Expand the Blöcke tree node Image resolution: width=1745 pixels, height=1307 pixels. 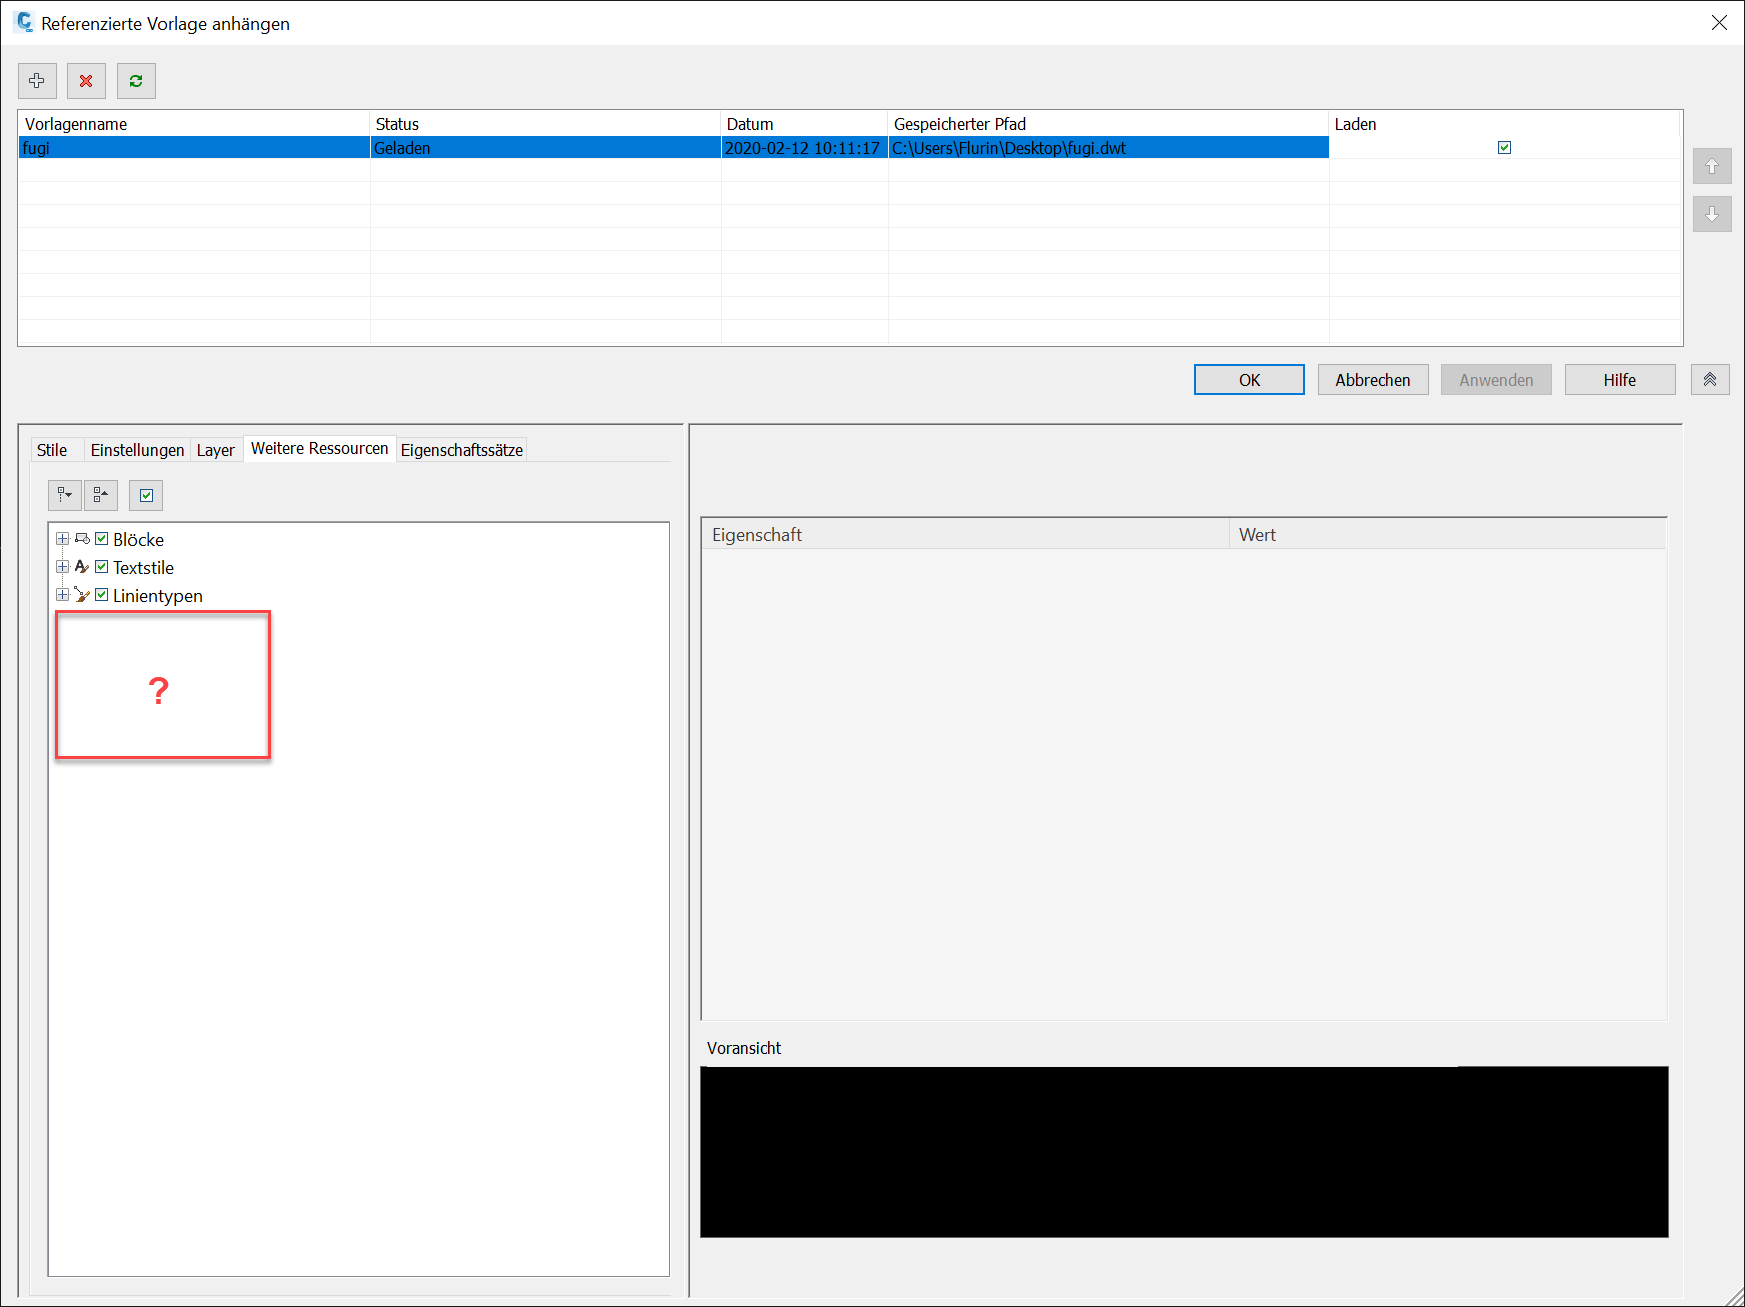point(62,539)
